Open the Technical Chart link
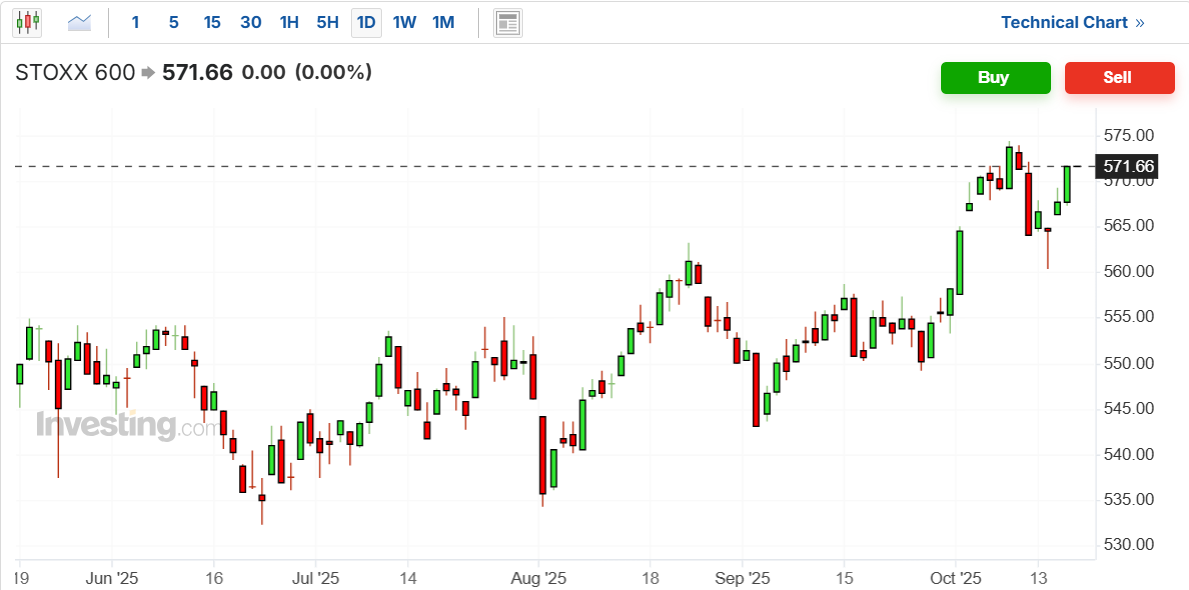Screen dimensions: 1189x590 point(1072,22)
